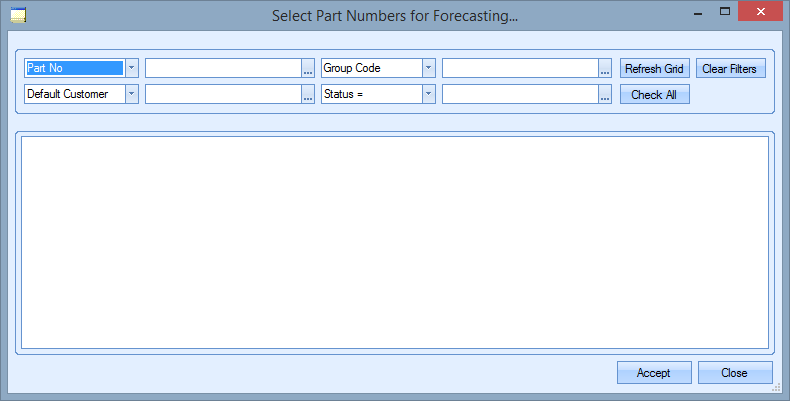Click the Close button at bottom

pos(734,373)
